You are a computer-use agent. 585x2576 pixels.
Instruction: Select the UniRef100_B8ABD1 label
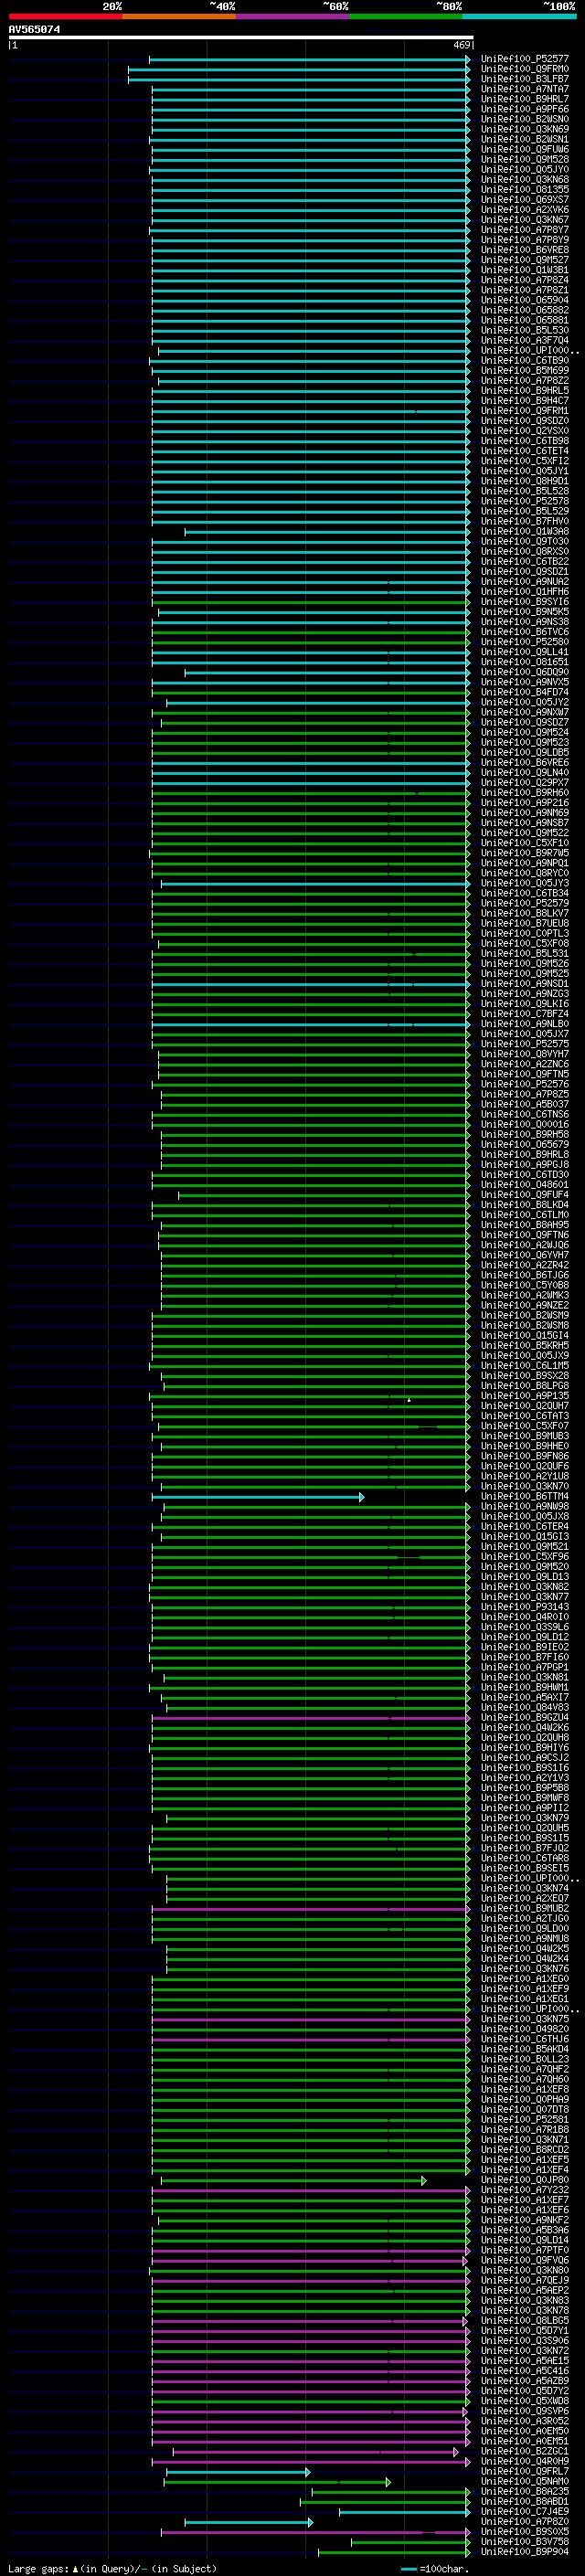click(x=525, y=2501)
